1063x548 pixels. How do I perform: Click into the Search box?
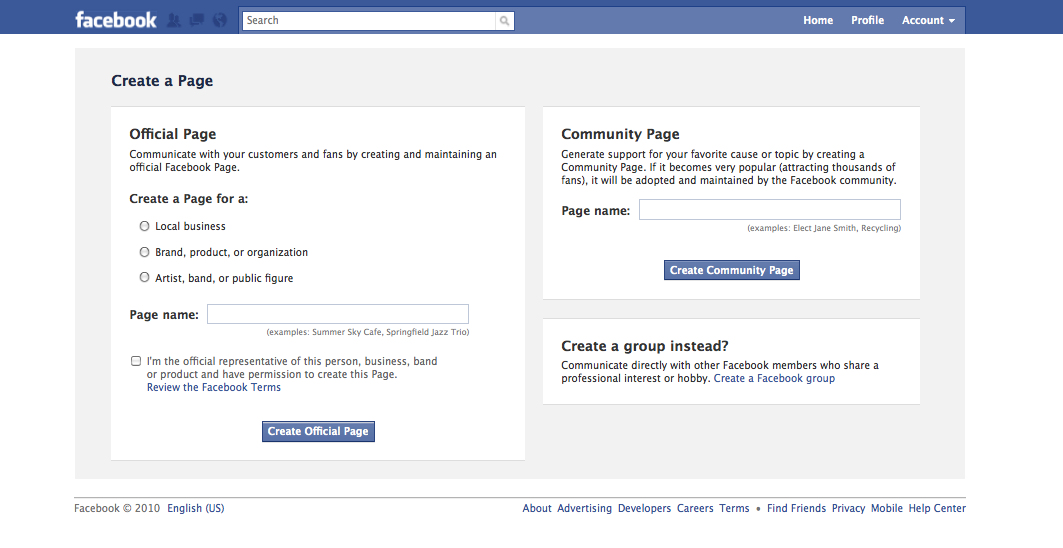pos(369,21)
